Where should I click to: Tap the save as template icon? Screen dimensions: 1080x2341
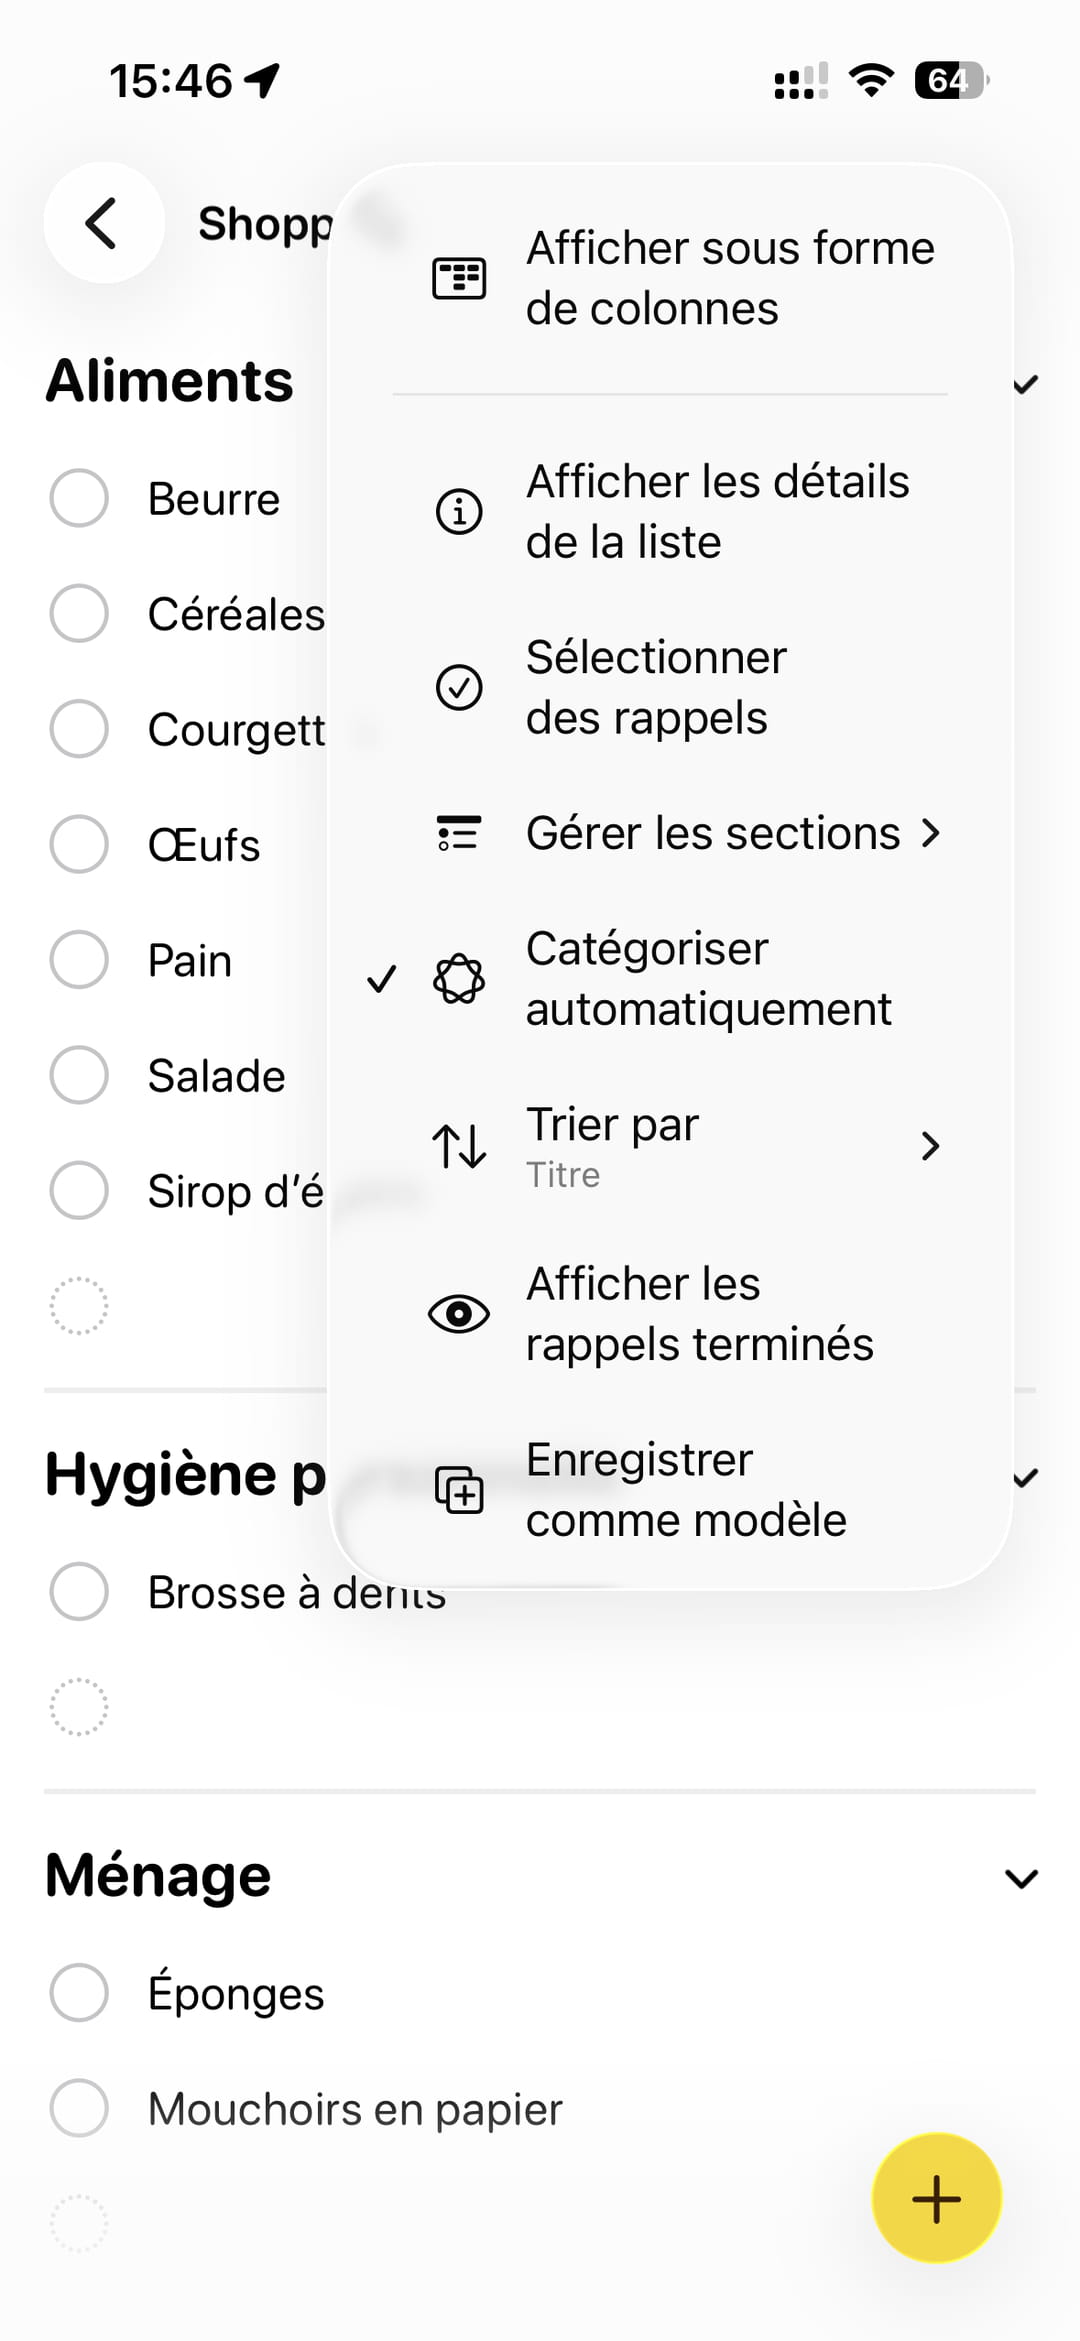[459, 1490]
